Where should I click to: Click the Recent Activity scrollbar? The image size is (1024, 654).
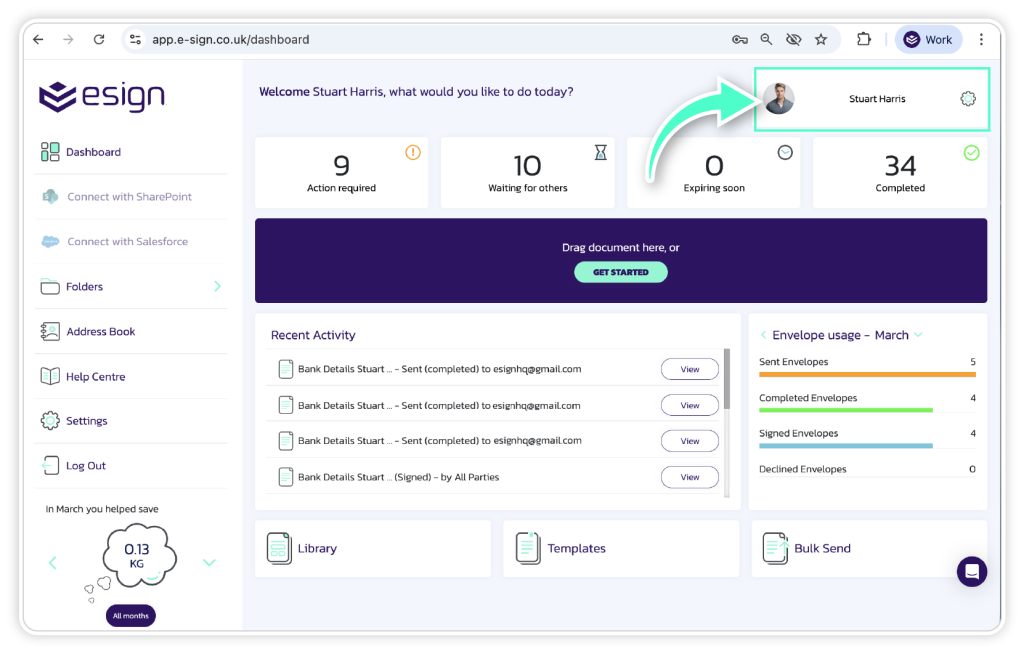click(726, 375)
